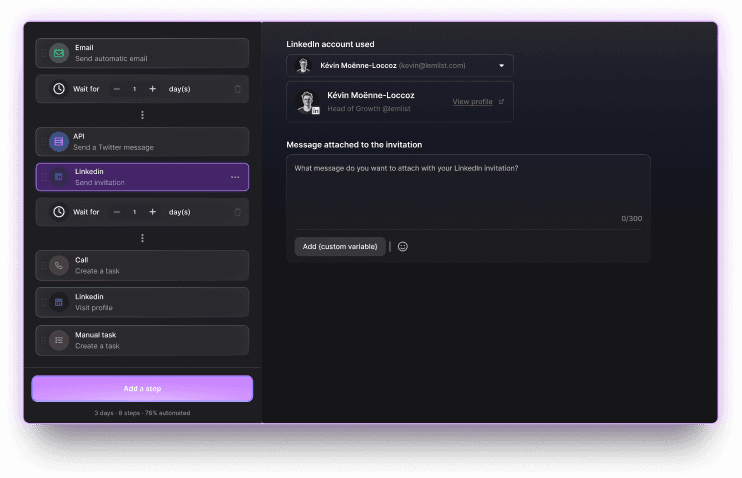Click the drag handle of the Manual task step
The height and width of the screenshot is (478, 742).
pos(43,340)
